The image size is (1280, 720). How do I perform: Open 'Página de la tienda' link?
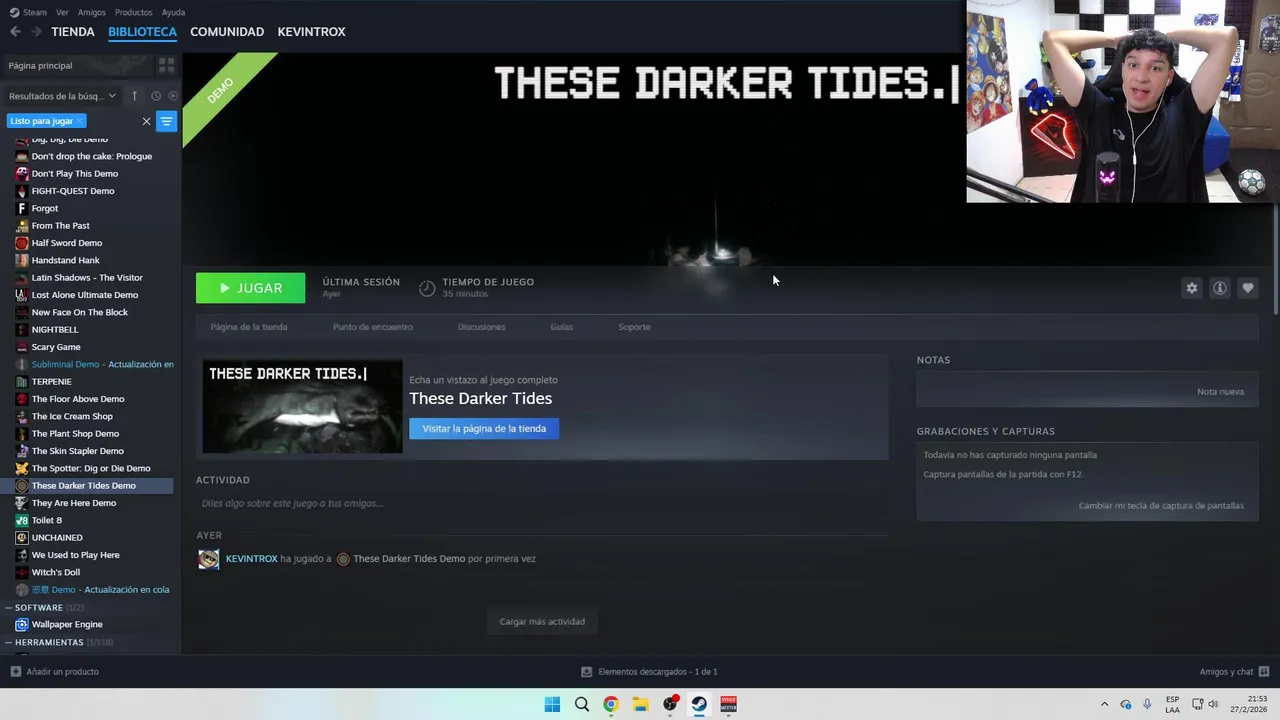pyautogui.click(x=249, y=327)
